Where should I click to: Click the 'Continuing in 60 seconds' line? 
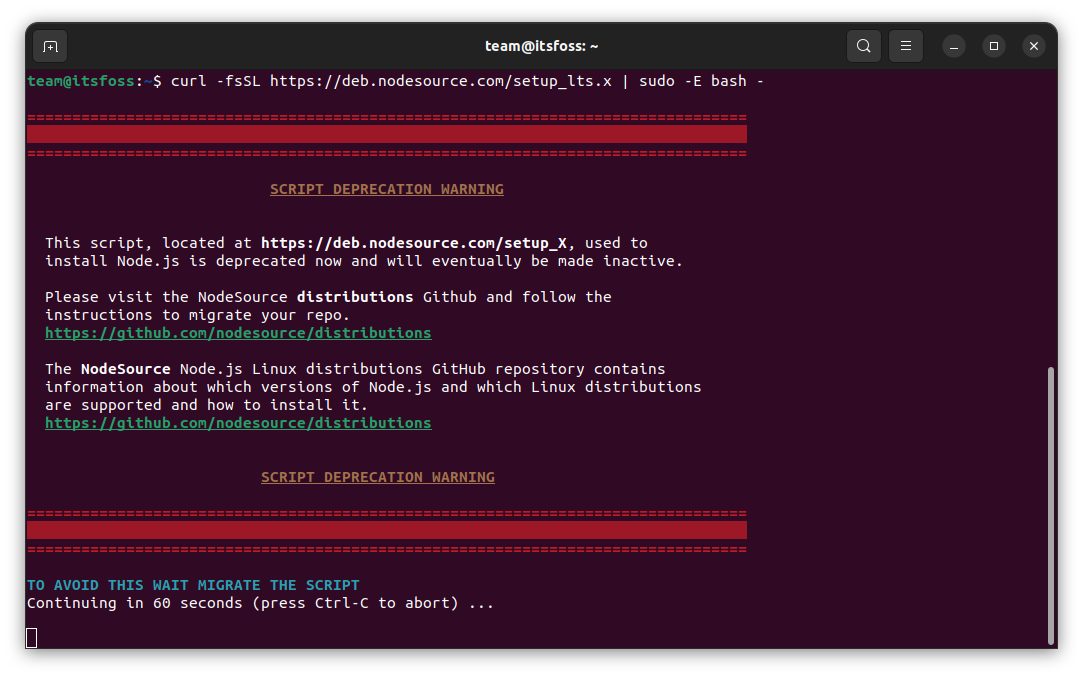260,603
